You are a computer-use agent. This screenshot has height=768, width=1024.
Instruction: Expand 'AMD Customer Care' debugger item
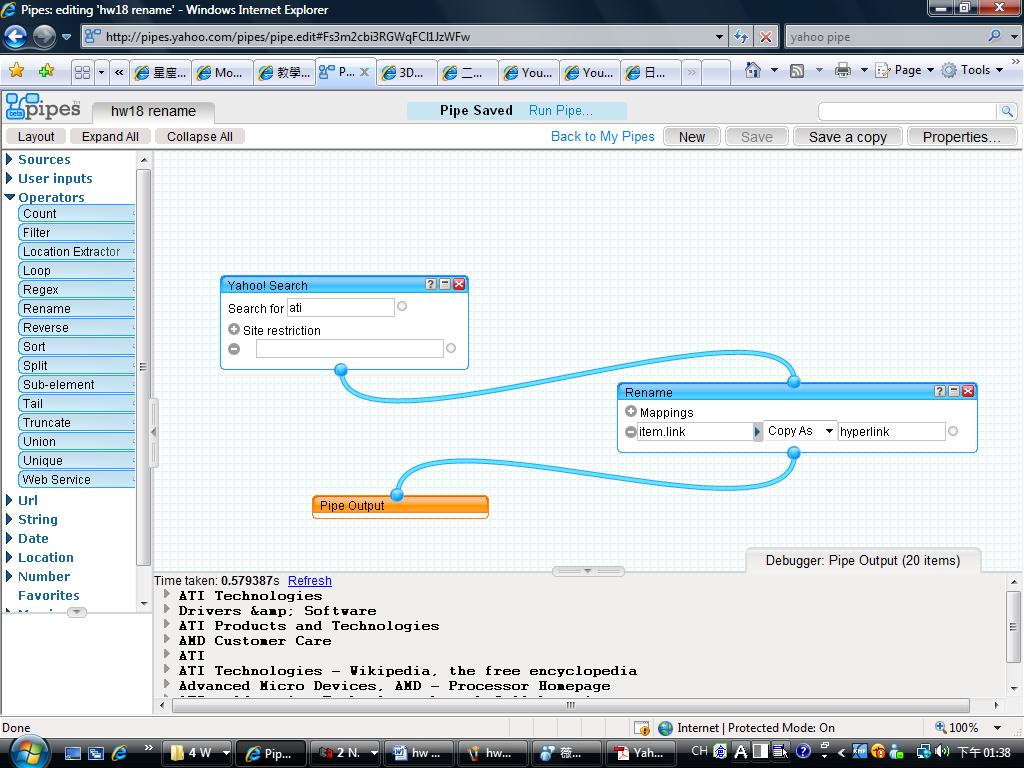coord(167,639)
